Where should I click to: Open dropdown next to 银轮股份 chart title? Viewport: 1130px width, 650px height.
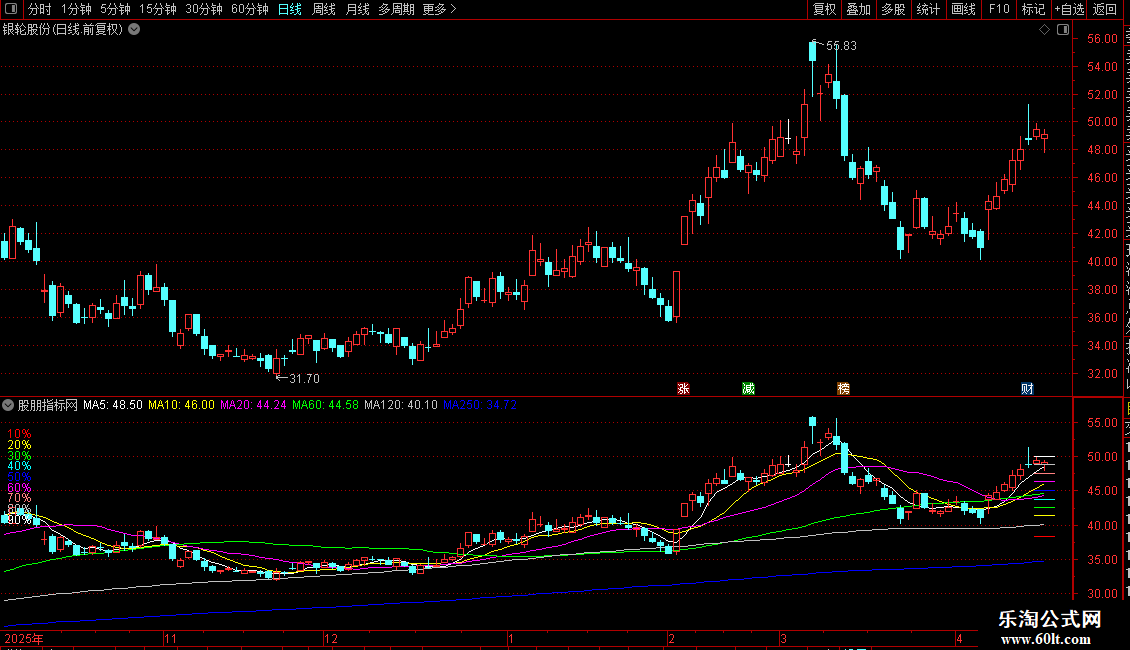(x=134, y=30)
